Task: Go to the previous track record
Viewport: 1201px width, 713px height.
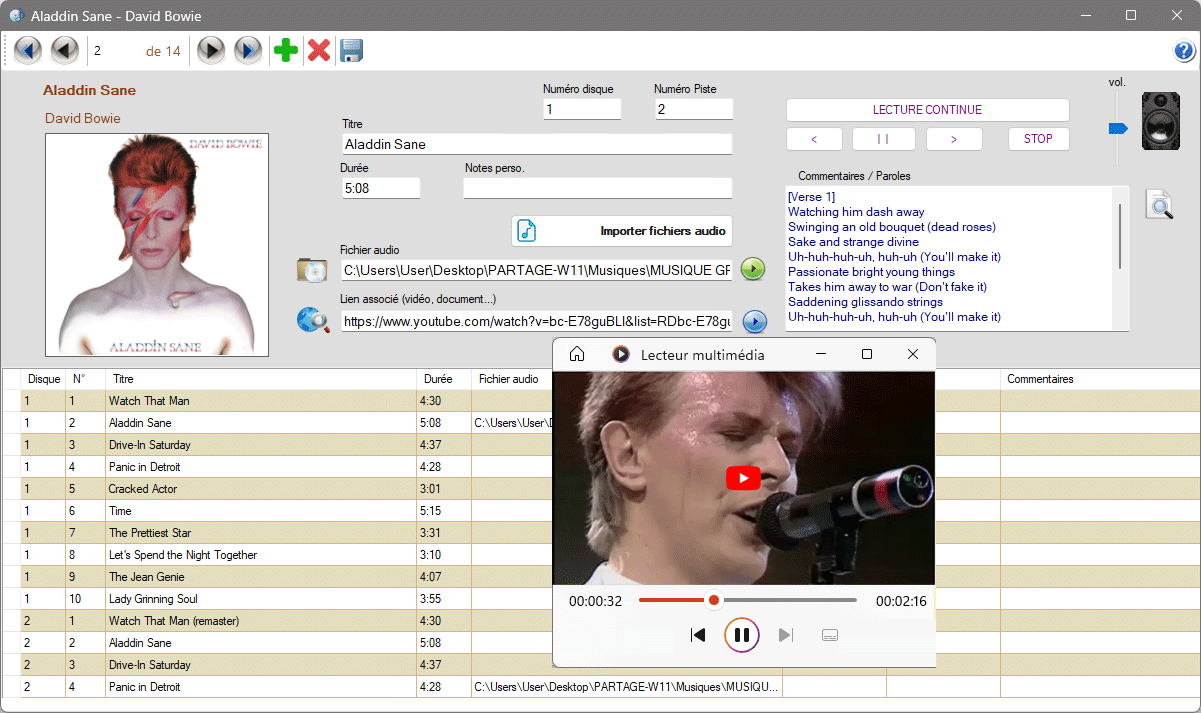Action: coord(65,50)
